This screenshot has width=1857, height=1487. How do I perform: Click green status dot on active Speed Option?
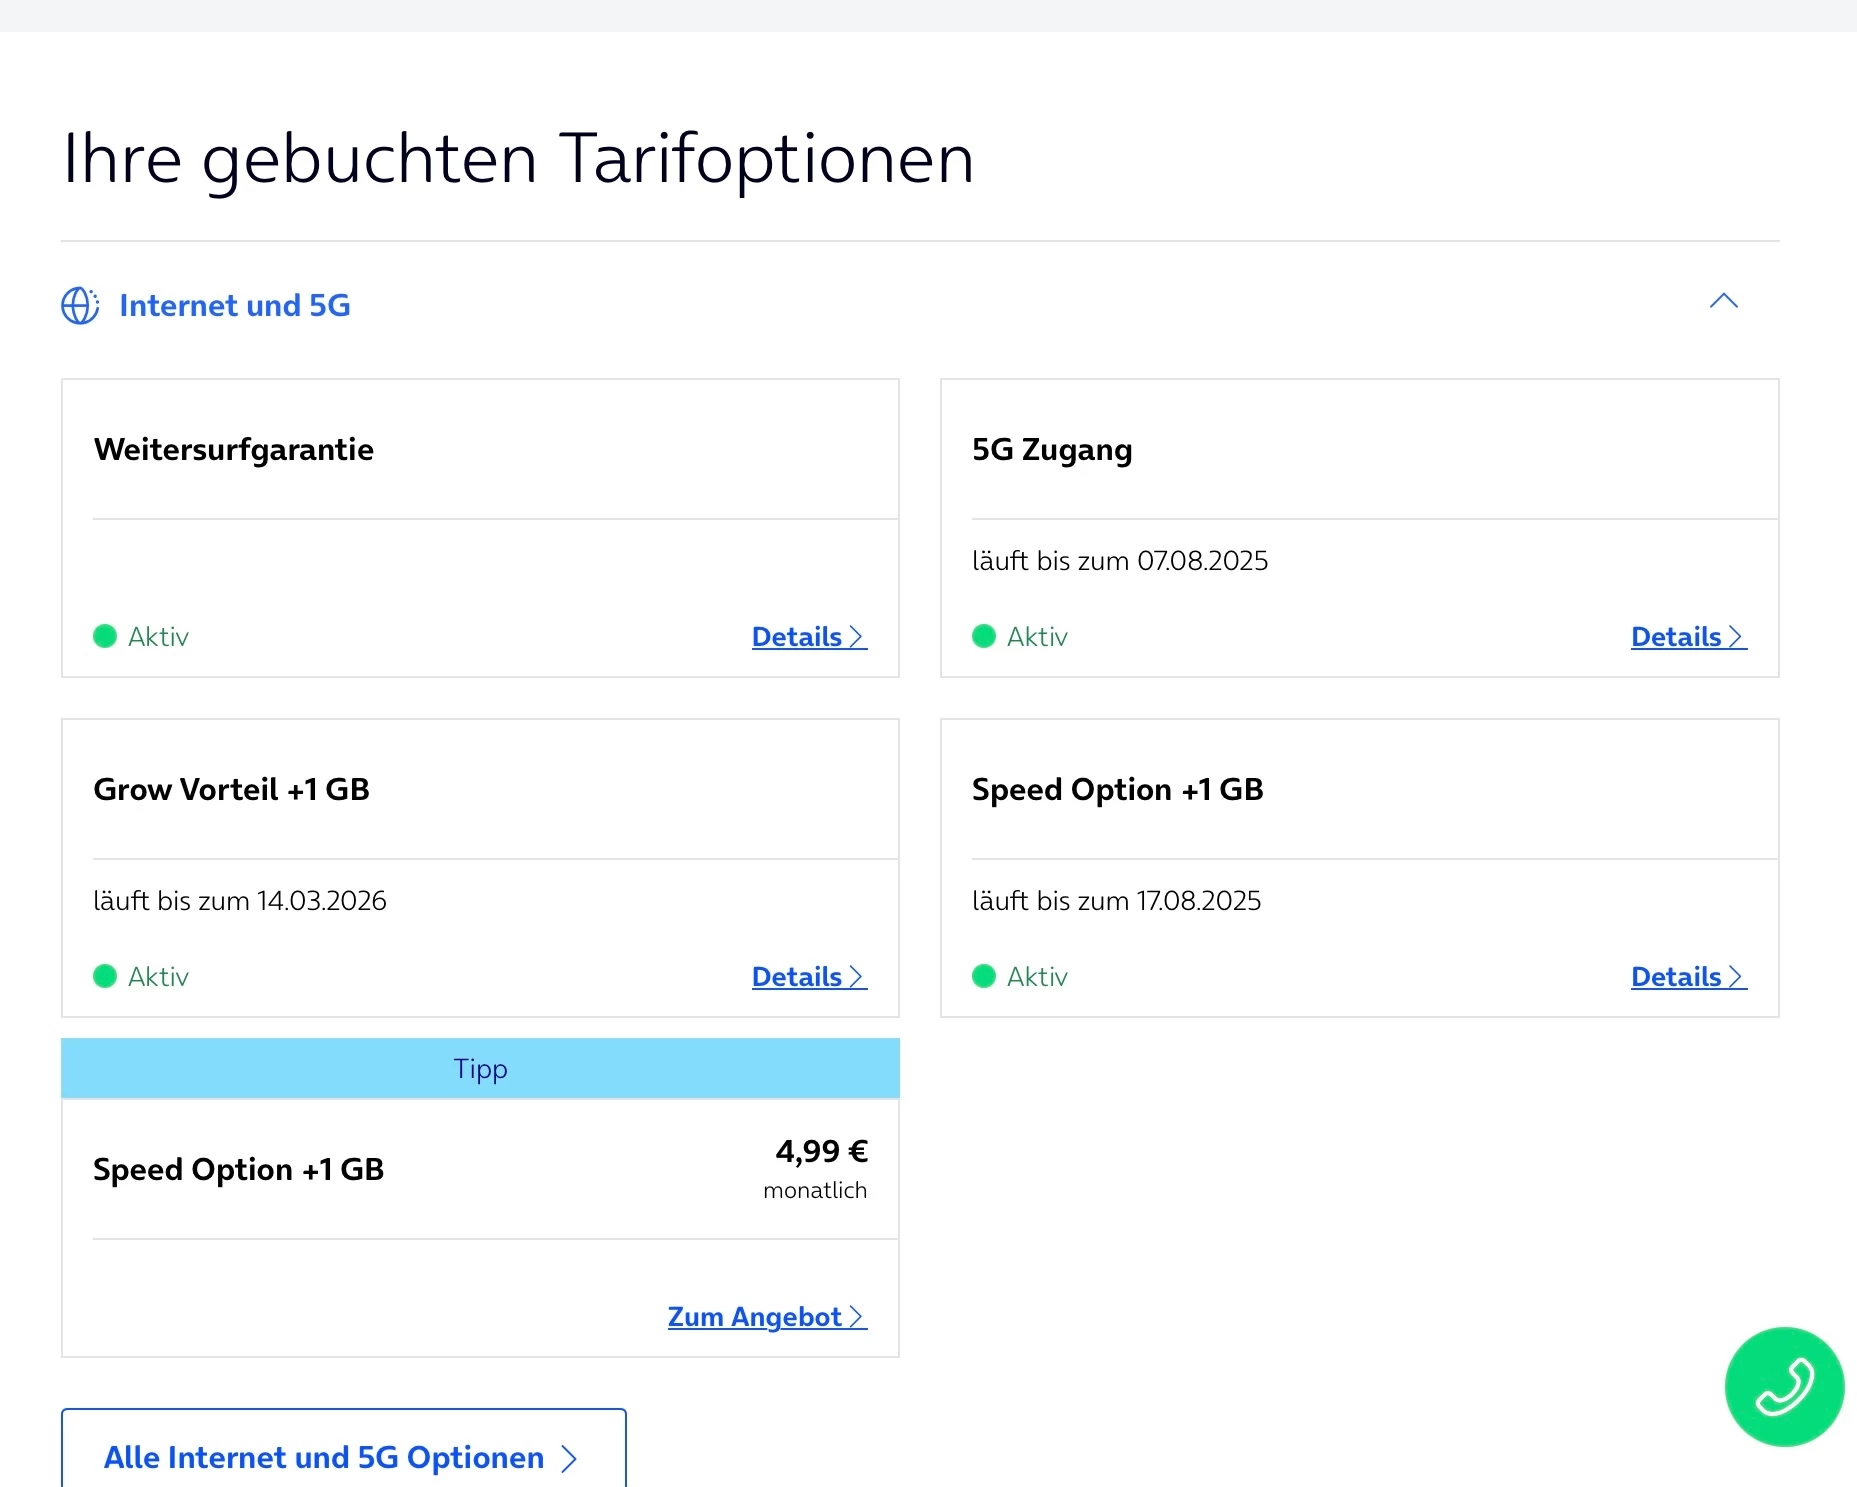coord(984,977)
